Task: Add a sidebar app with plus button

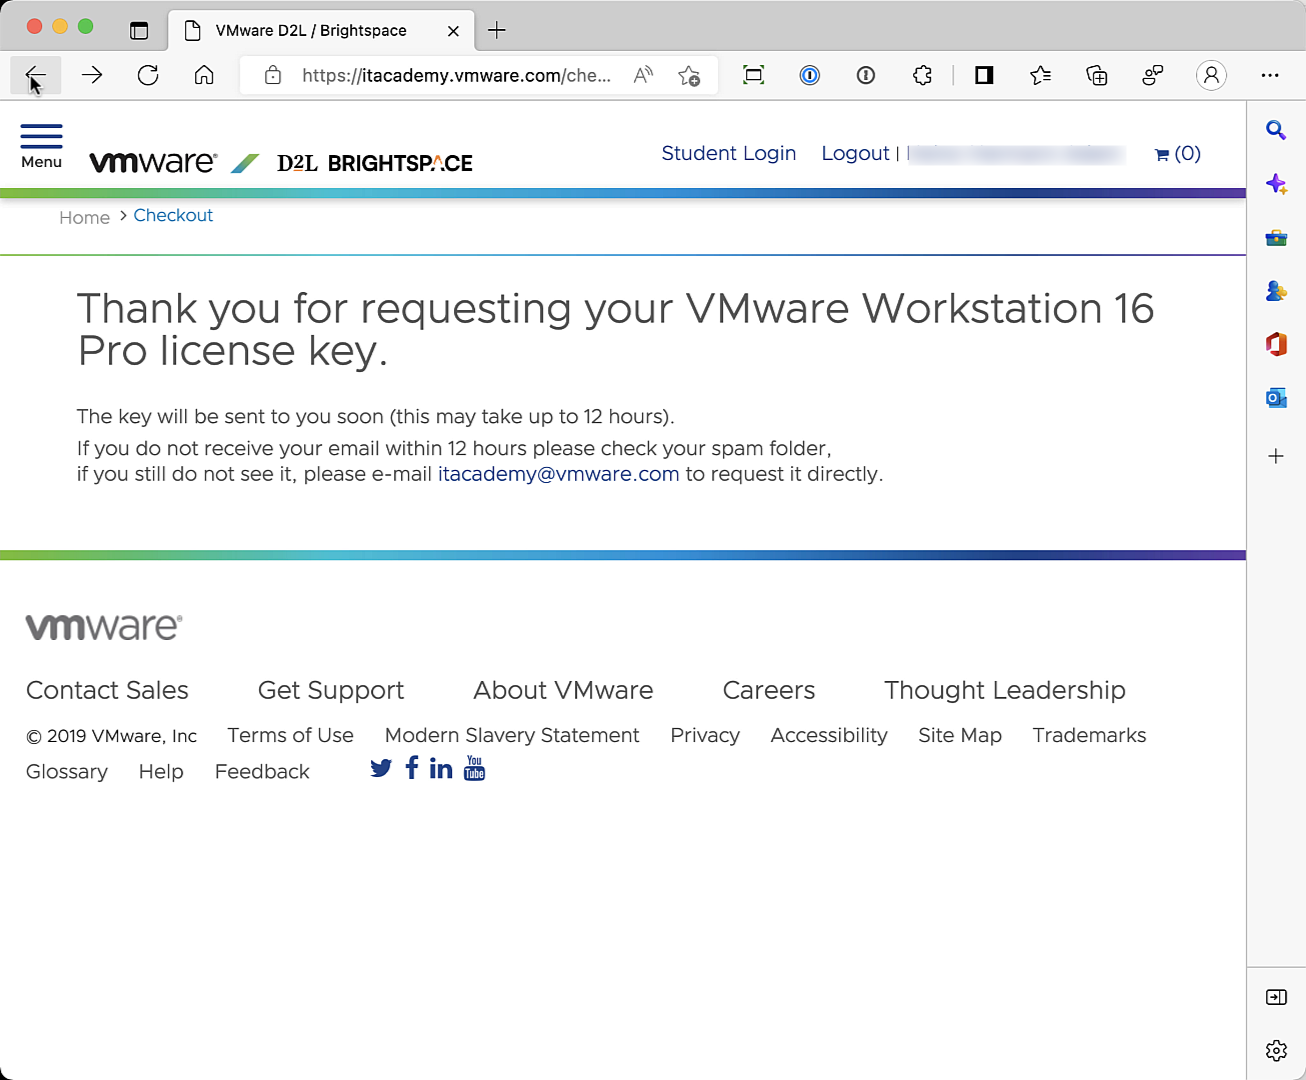Action: [x=1276, y=456]
